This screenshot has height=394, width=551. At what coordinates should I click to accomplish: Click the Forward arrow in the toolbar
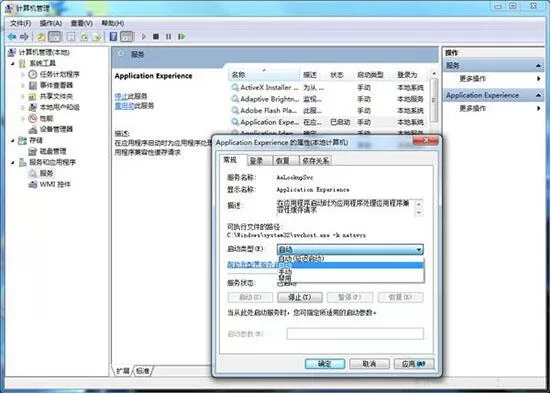tap(24, 37)
